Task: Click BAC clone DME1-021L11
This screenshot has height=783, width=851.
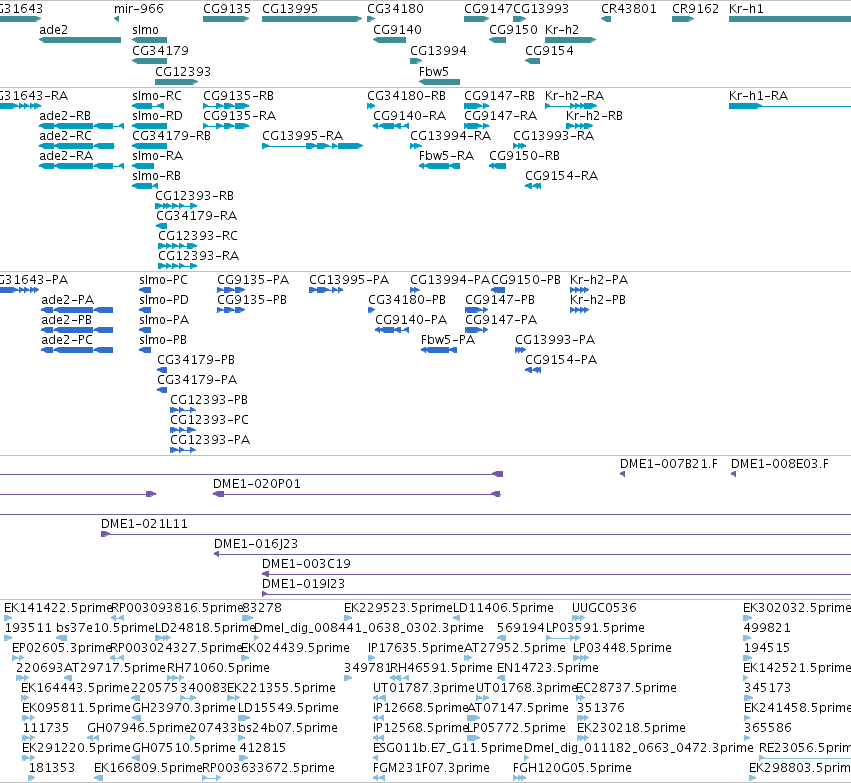Action: (x=144, y=524)
